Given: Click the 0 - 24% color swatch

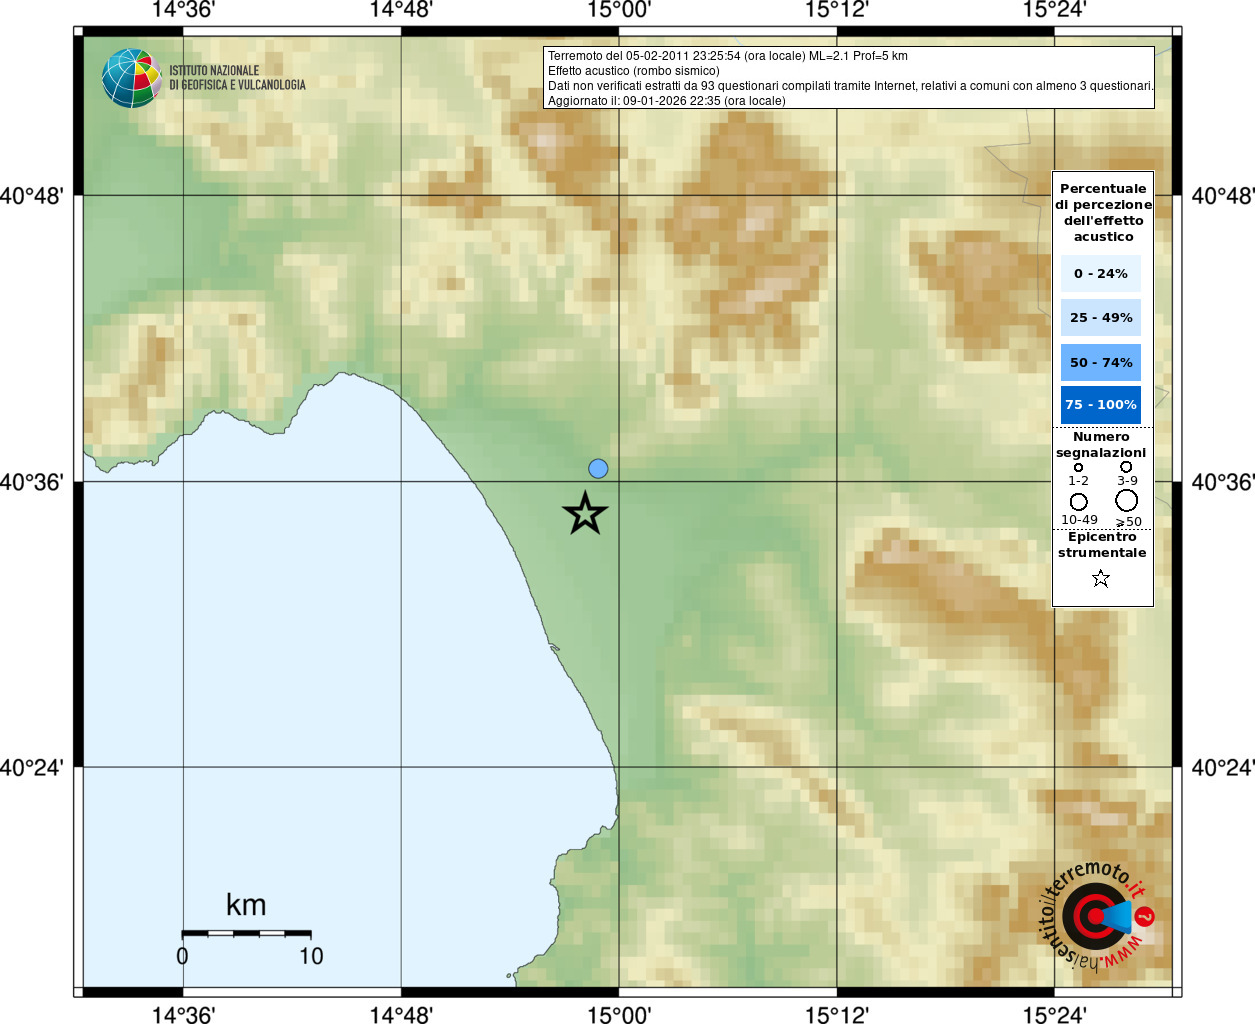Looking at the screenshot, I should pyautogui.click(x=1101, y=273).
